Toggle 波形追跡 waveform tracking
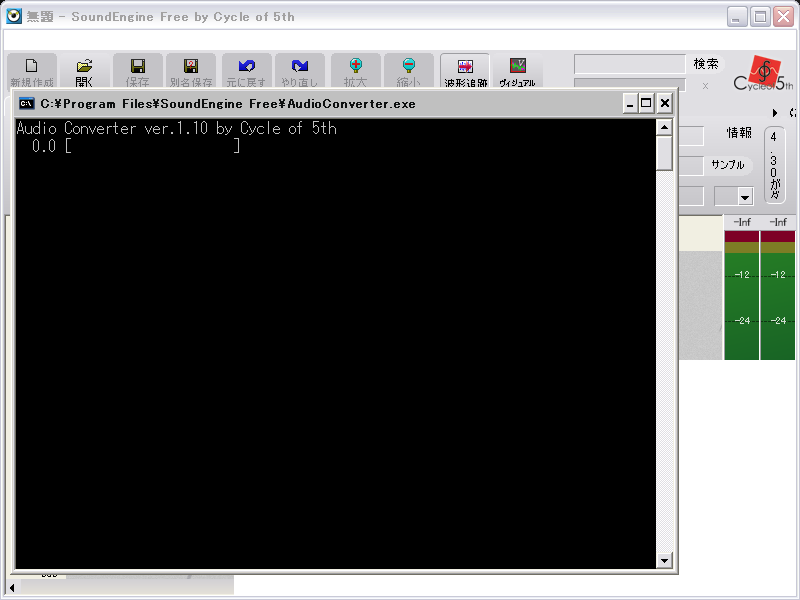 (x=465, y=71)
